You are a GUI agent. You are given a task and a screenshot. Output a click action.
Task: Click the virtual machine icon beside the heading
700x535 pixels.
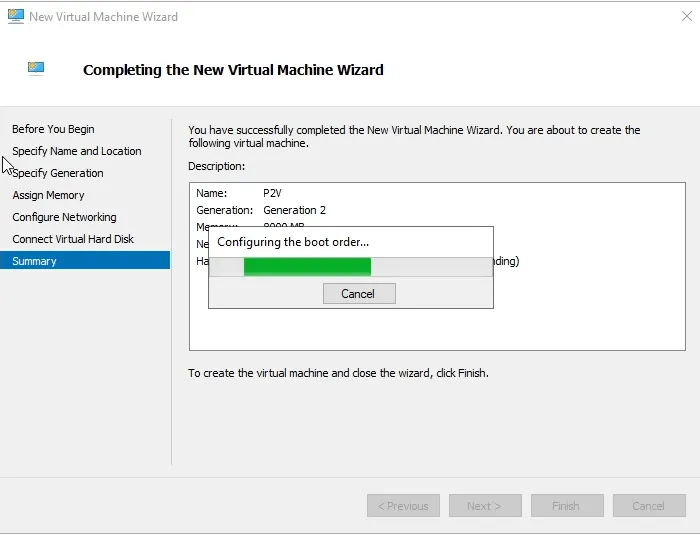36,69
